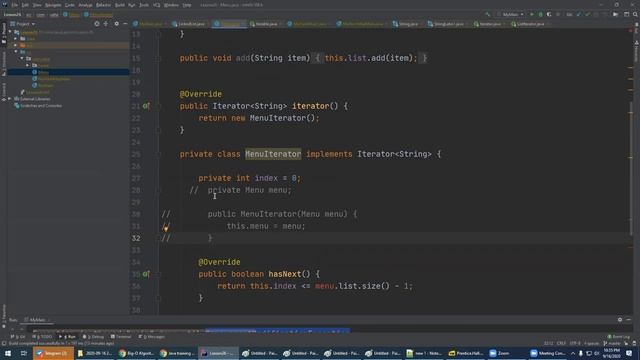Viewport: 640px width, 360px height.
Task: Click MenuIterator class name in line 25
Action: pyautogui.click(x=273, y=154)
